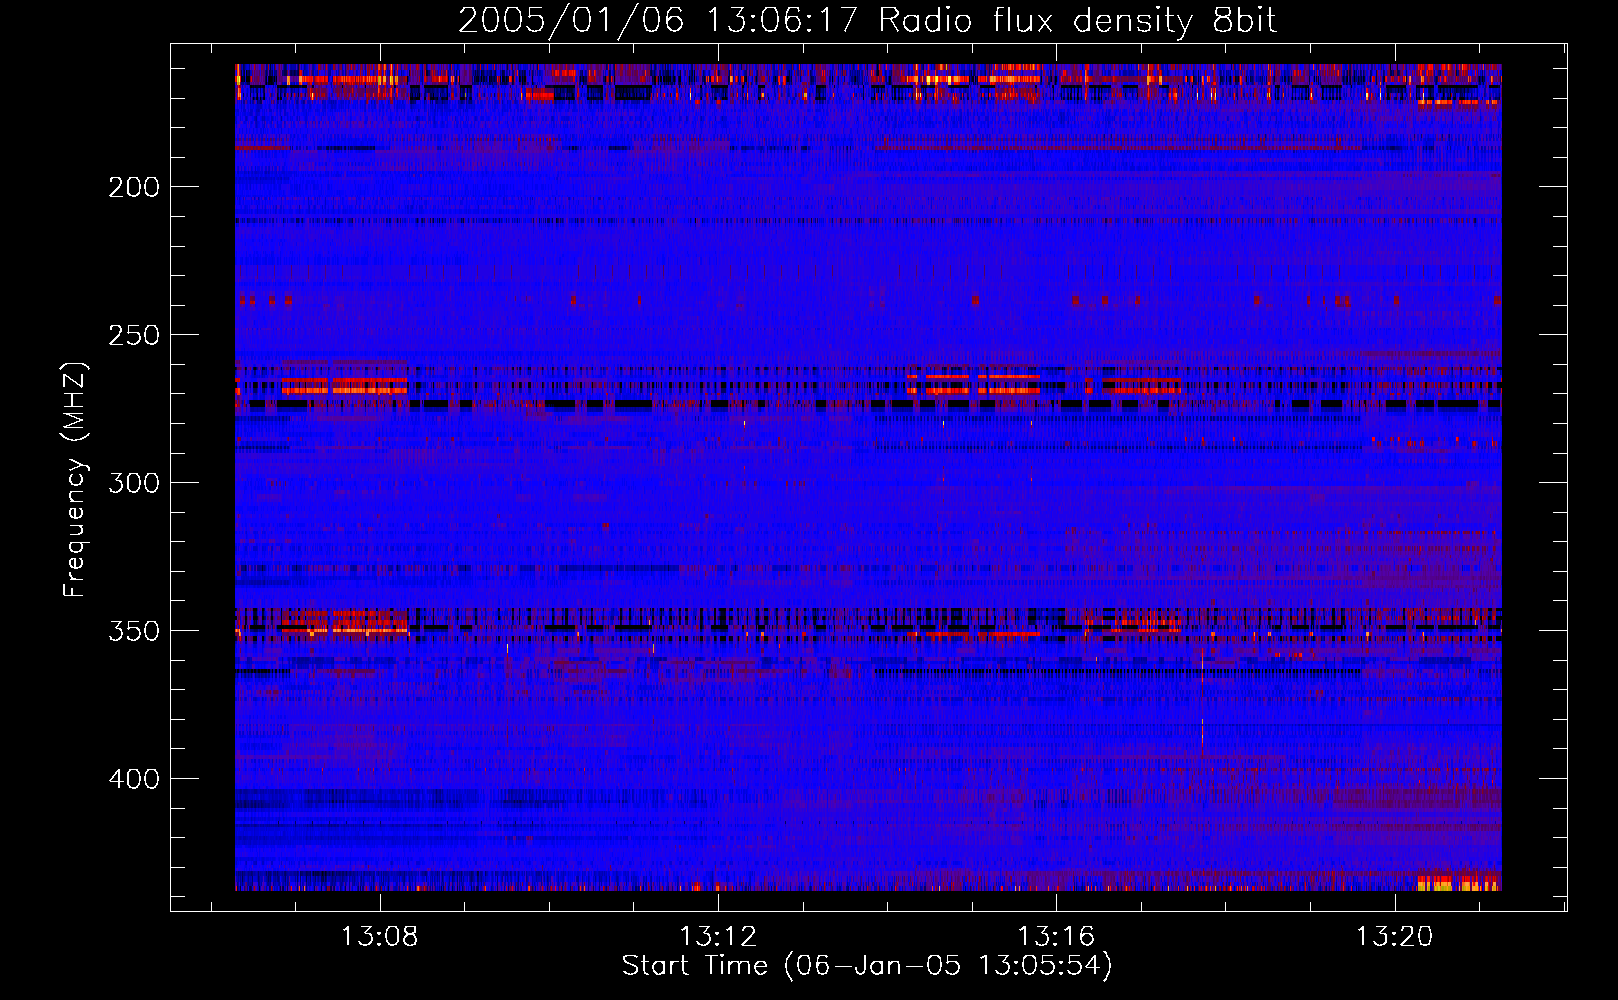Screen dimensions: 1618x1000
Task: Click the 13:12 time tick label
Action: click(x=718, y=937)
